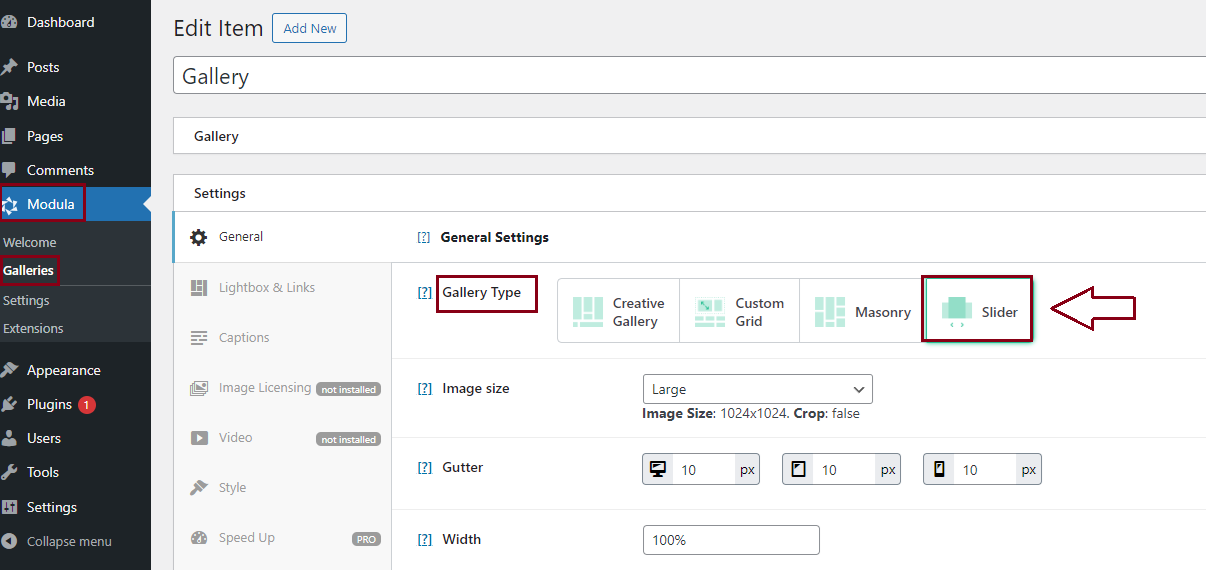Click the Speed Up gauge icon
This screenshot has height=570, width=1206.
(x=199, y=538)
